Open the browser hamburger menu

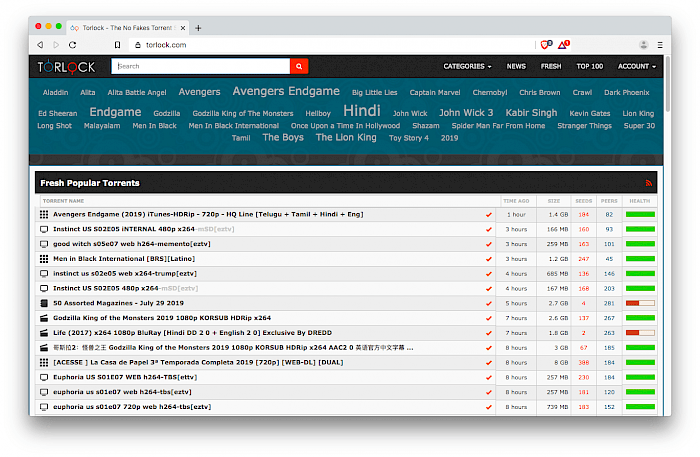[x=660, y=45]
